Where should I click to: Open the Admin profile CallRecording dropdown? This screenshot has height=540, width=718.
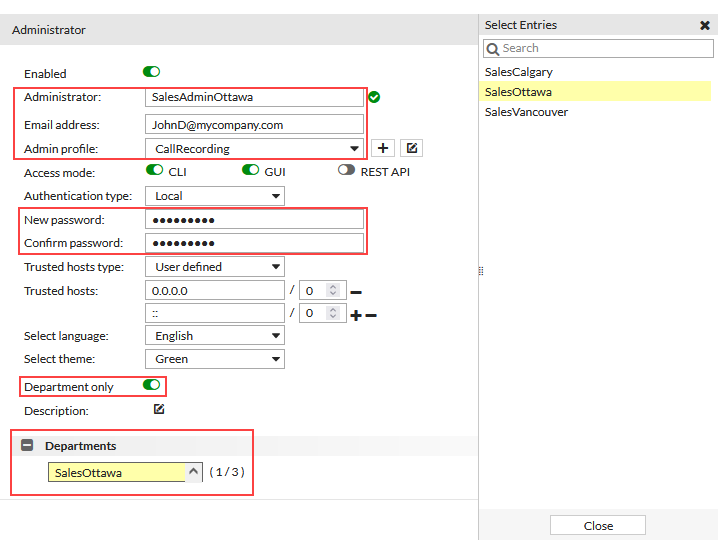pos(254,149)
